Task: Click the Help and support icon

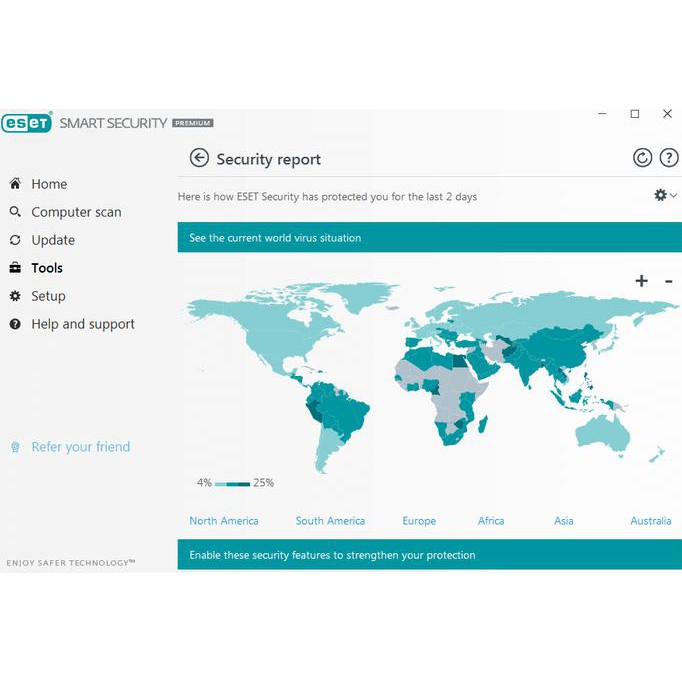Action: click(15, 324)
